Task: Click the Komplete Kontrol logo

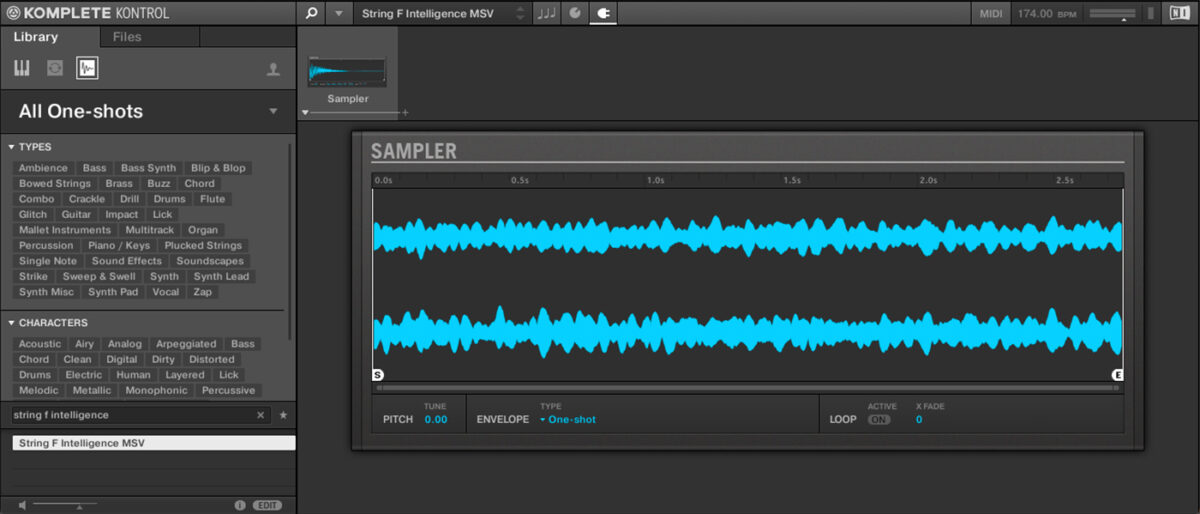Action: tap(87, 13)
